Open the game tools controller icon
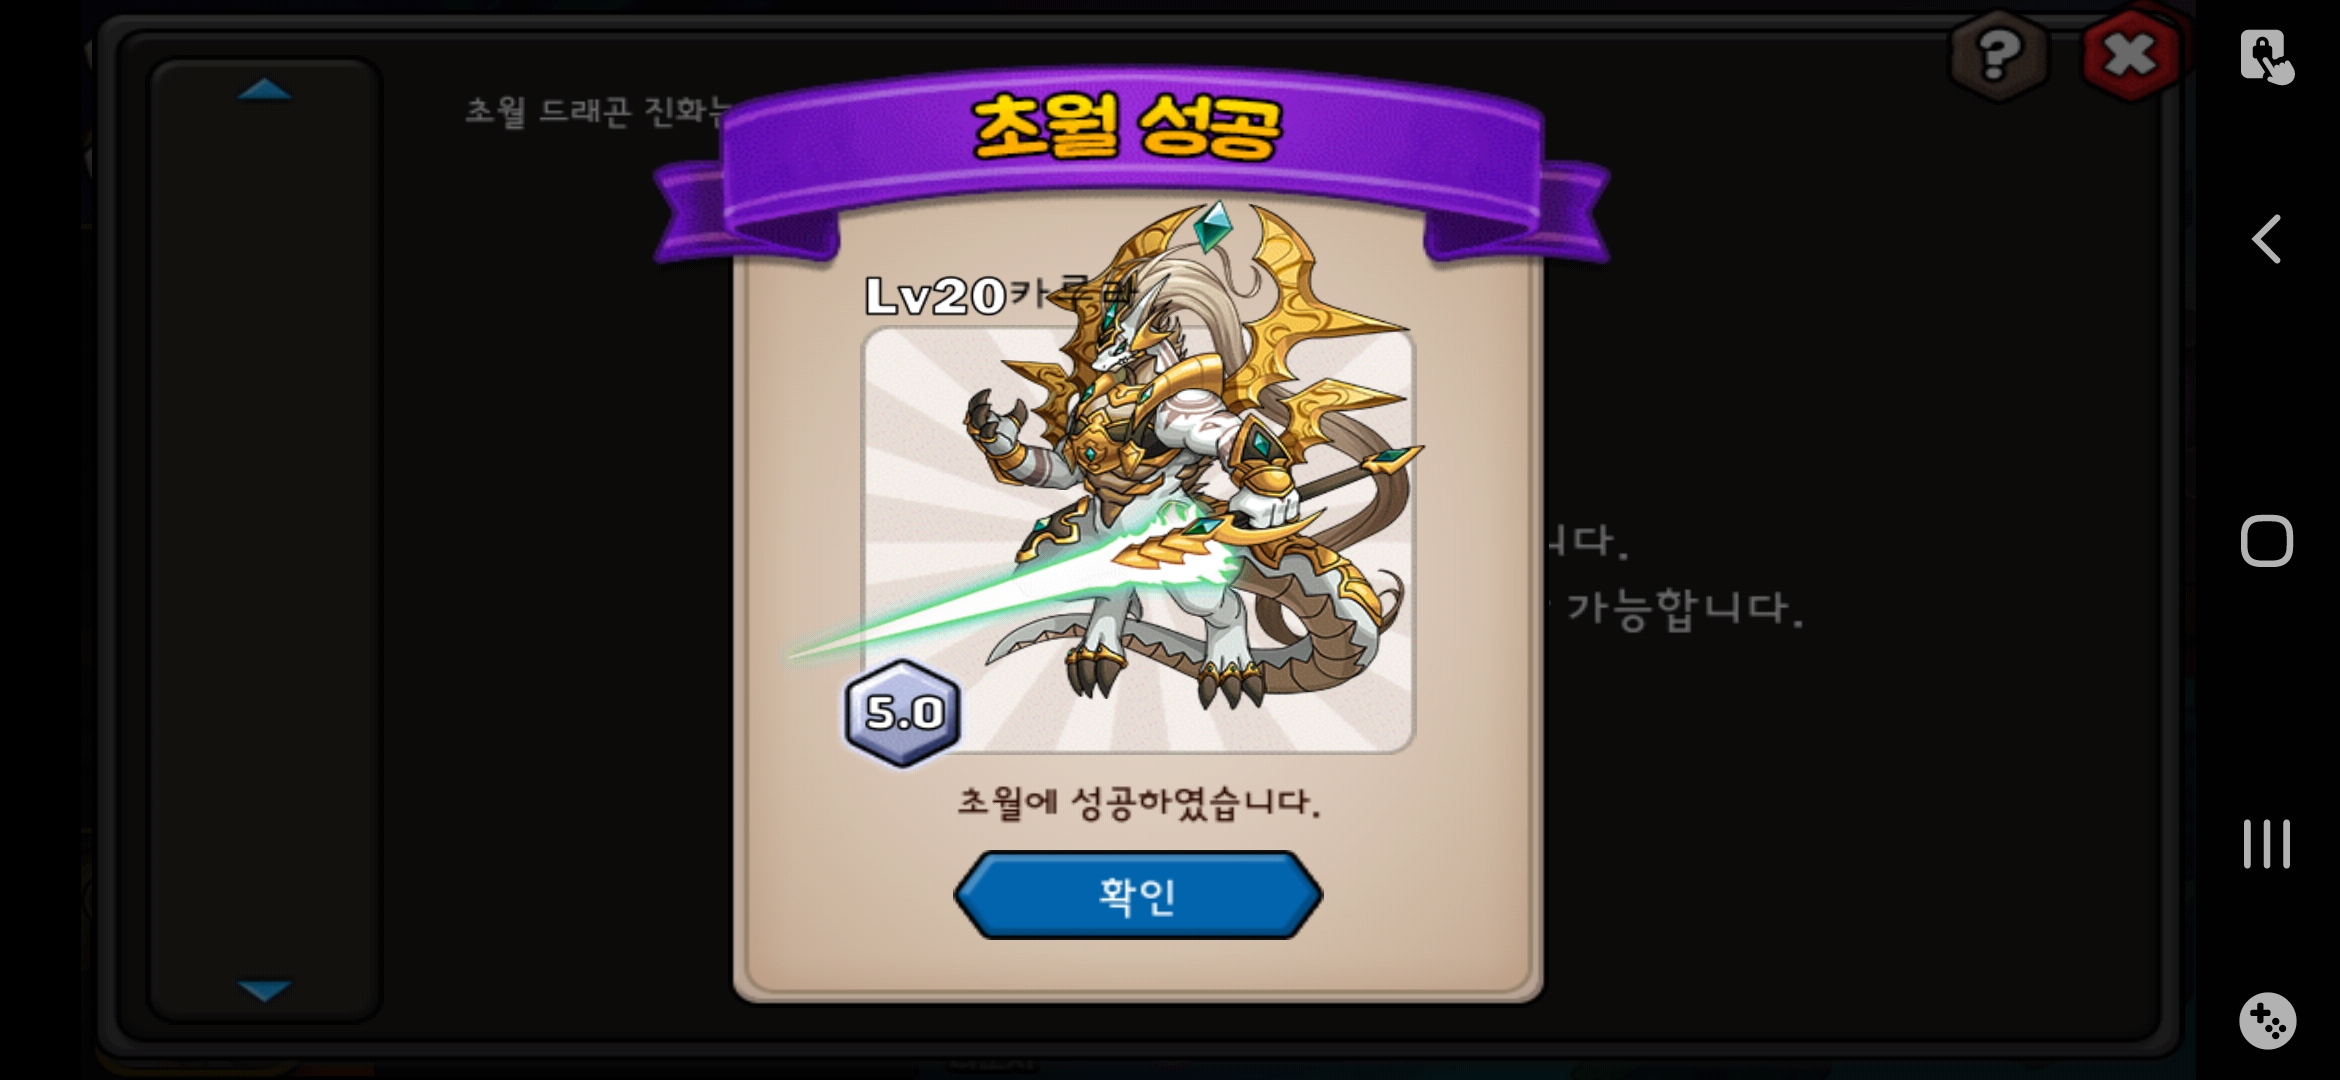2340x1080 pixels. [x=2267, y=1021]
